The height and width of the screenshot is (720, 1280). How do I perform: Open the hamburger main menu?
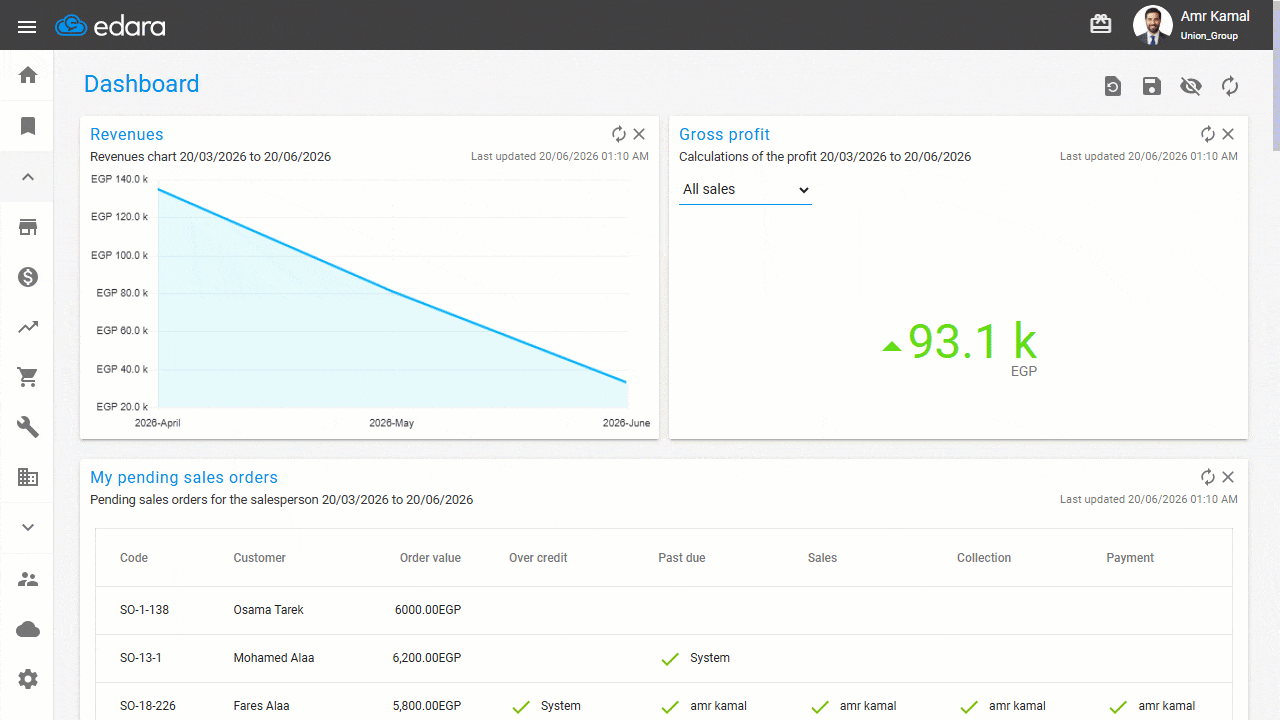click(x=27, y=26)
